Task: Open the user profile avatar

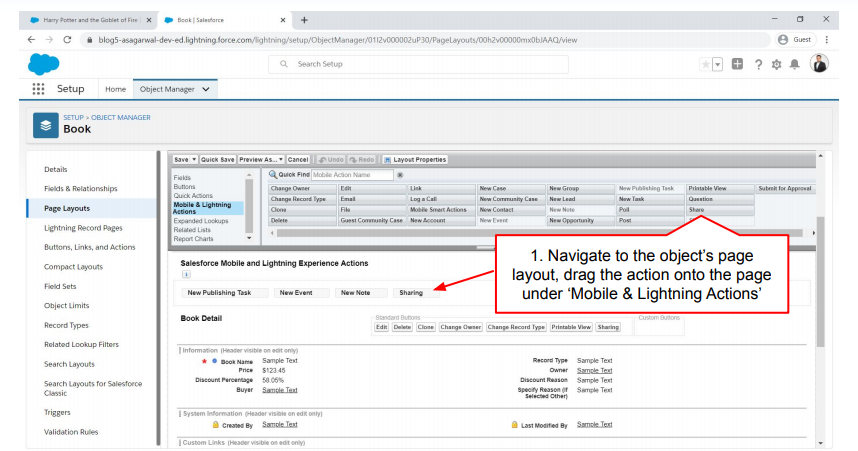Action: pyautogui.click(x=819, y=63)
